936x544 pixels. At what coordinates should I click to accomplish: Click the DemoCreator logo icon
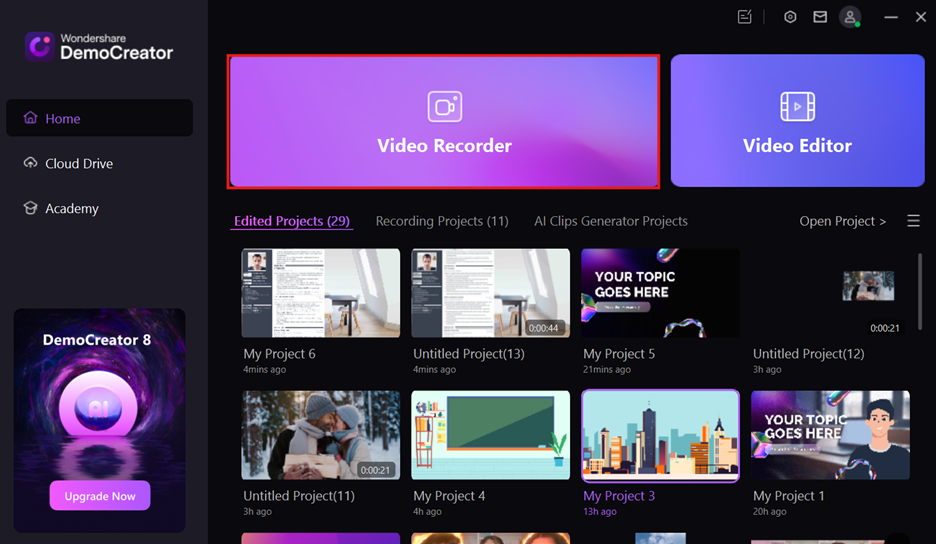click(x=40, y=47)
